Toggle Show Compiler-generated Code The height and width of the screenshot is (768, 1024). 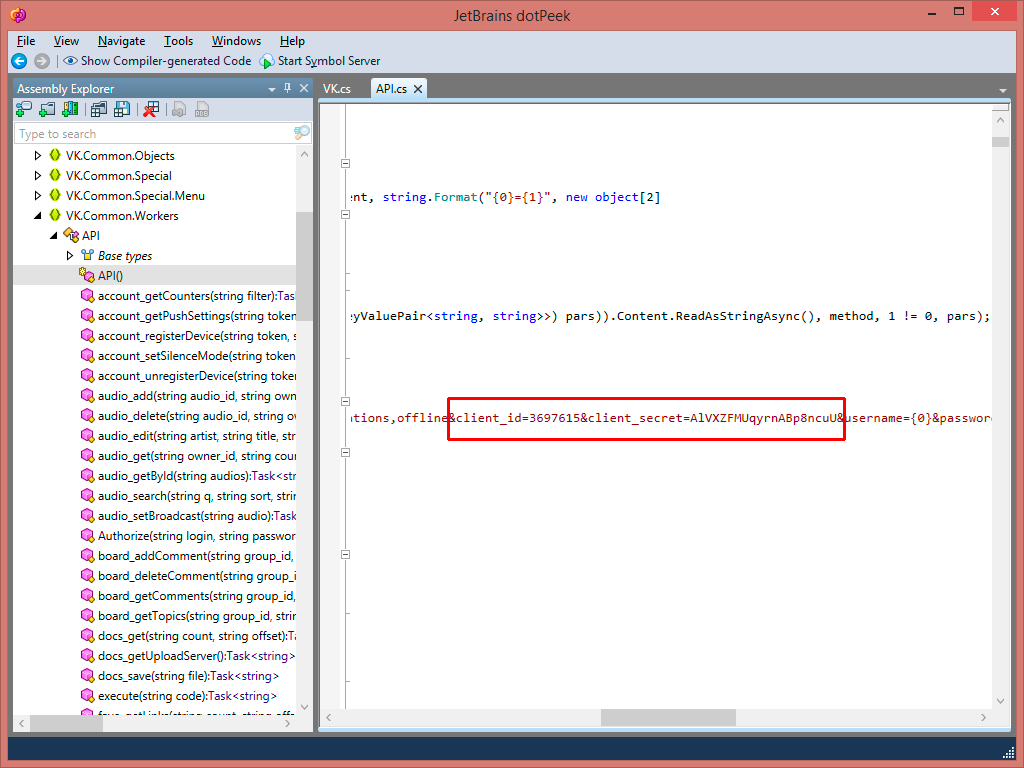click(157, 61)
